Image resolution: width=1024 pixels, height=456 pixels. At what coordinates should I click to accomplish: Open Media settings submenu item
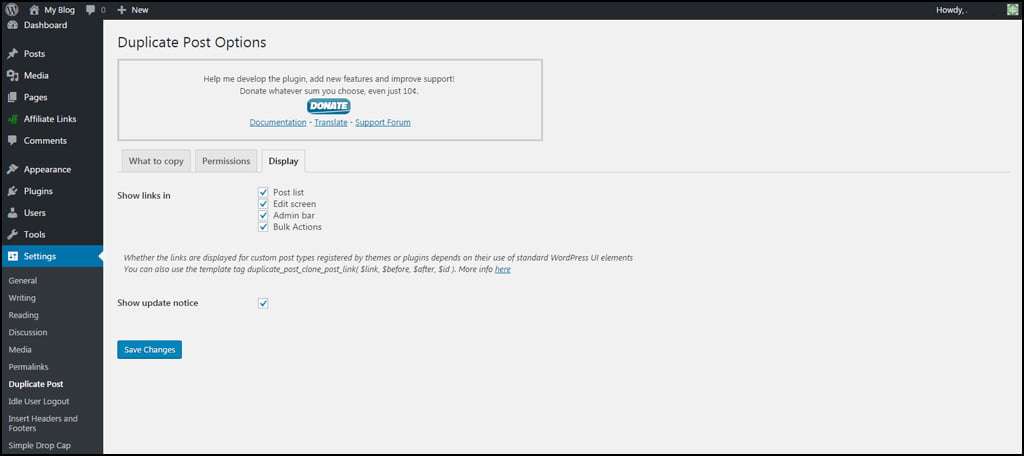point(20,350)
